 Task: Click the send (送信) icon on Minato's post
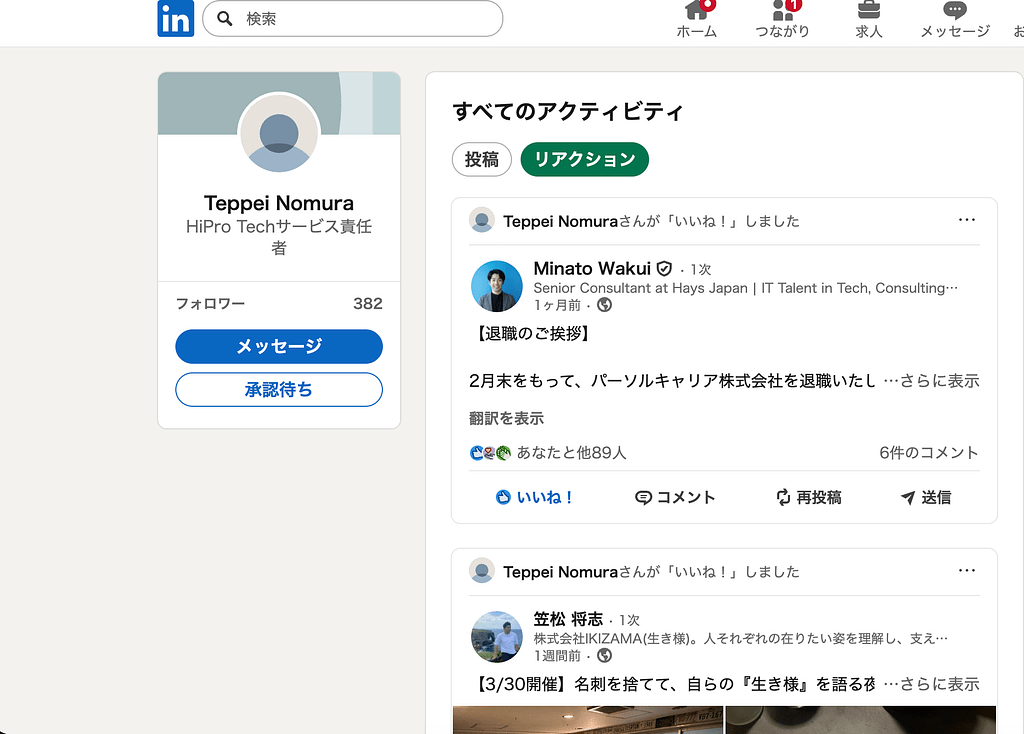tap(908, 497)
